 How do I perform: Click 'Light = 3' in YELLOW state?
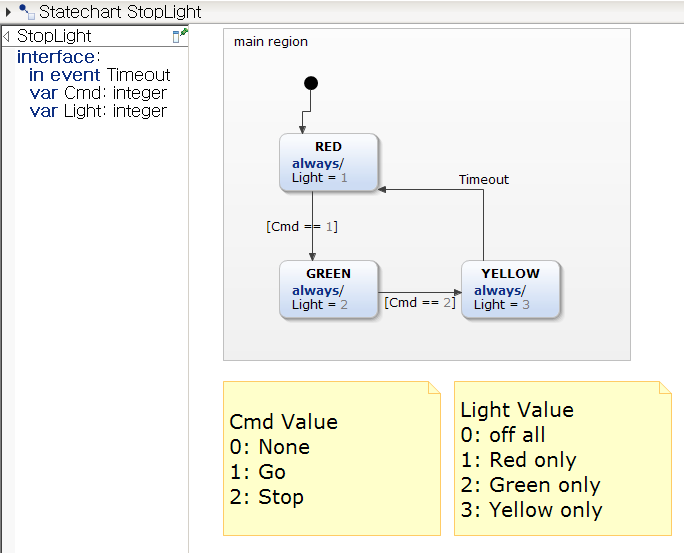(x=502, y=304)
